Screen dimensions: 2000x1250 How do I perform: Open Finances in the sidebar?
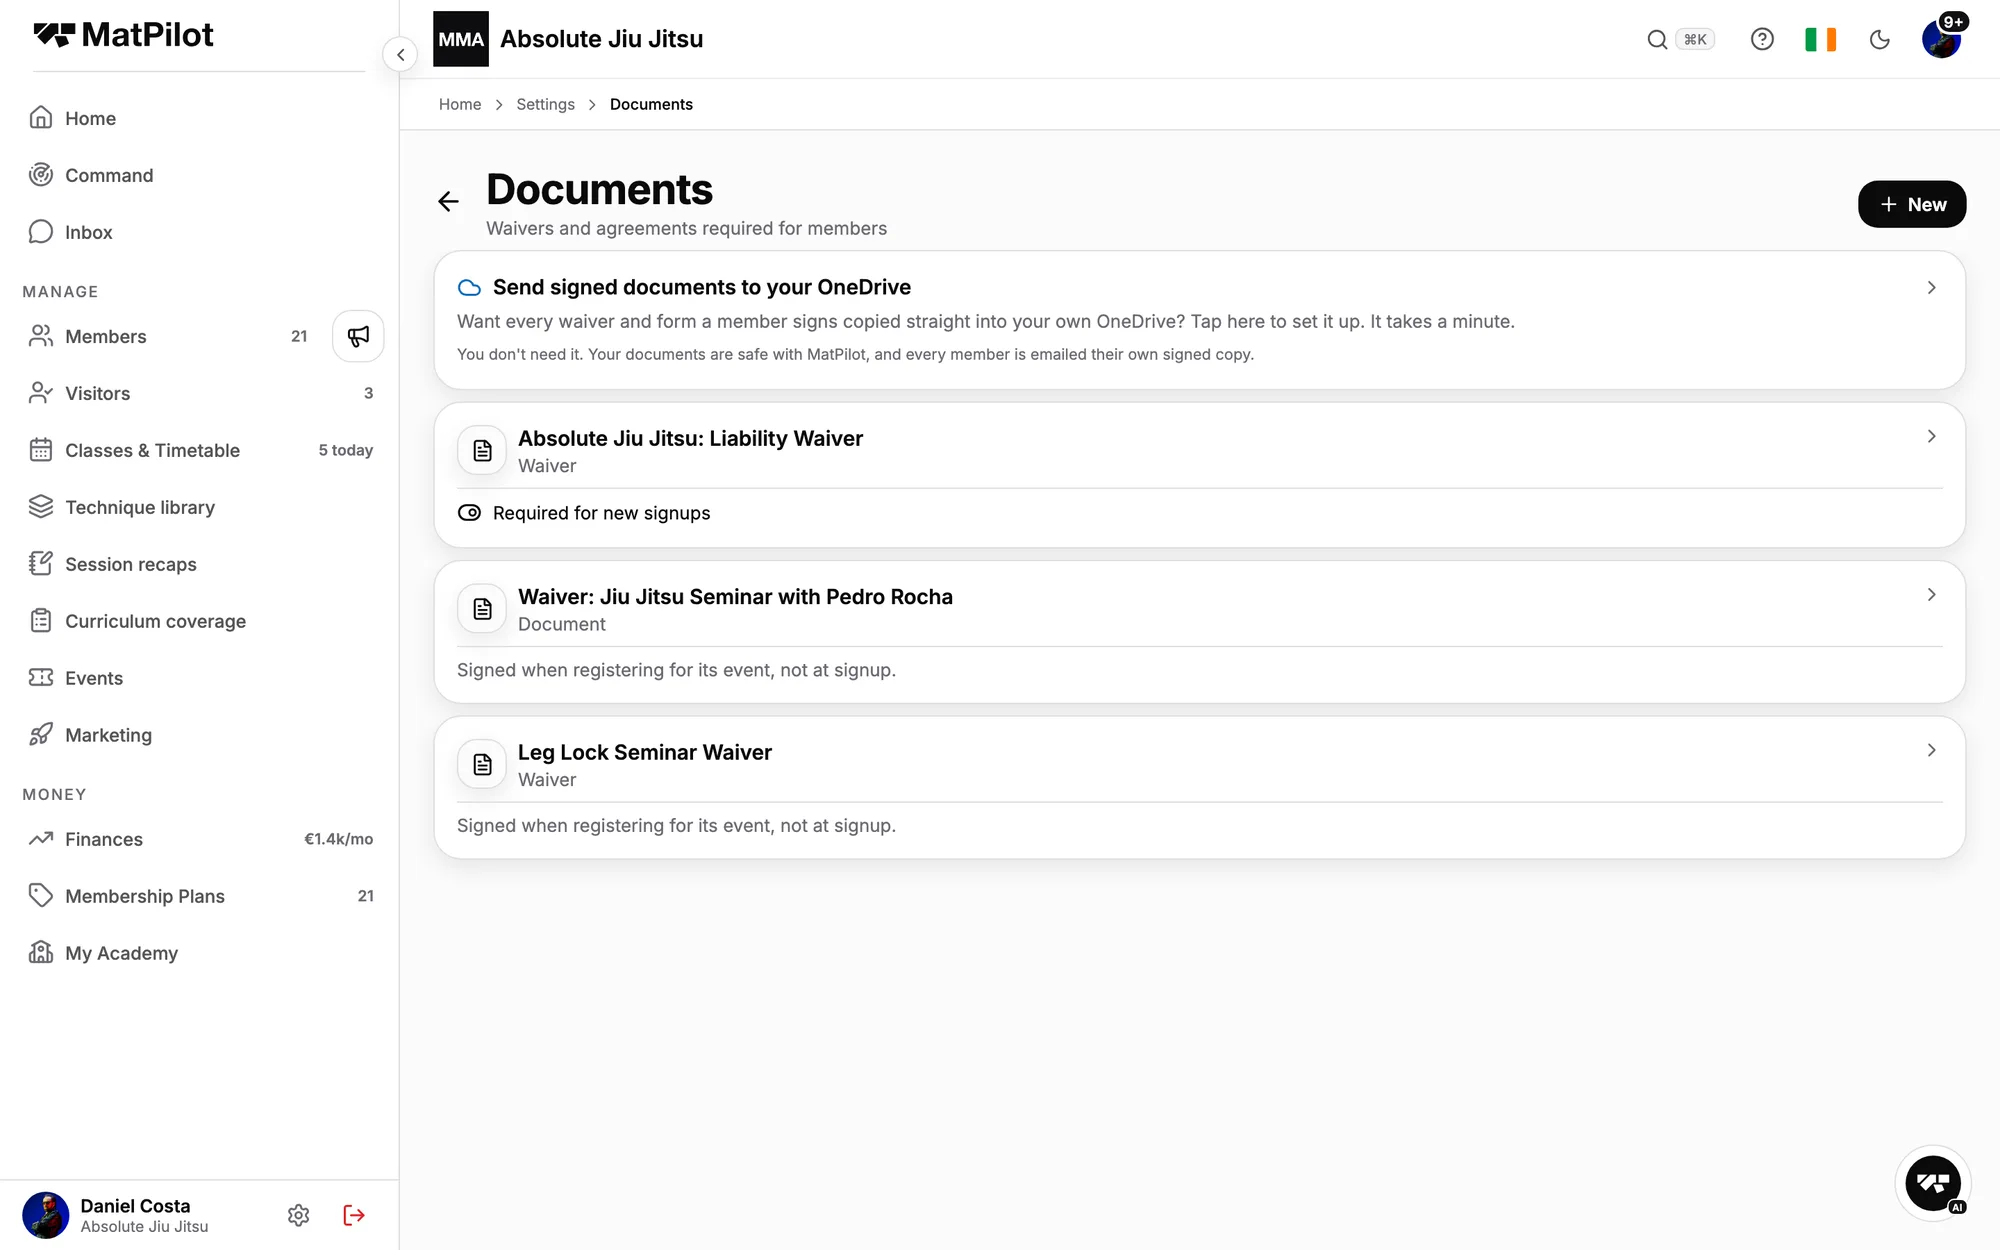(200, 839)
